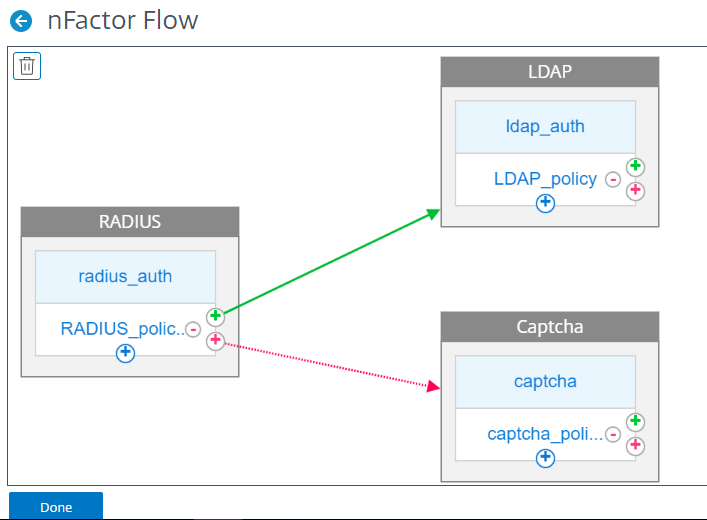This screenshot has width=707, height=520.
Task: Click red plus beside LDAP_policy
Action: 635,191
